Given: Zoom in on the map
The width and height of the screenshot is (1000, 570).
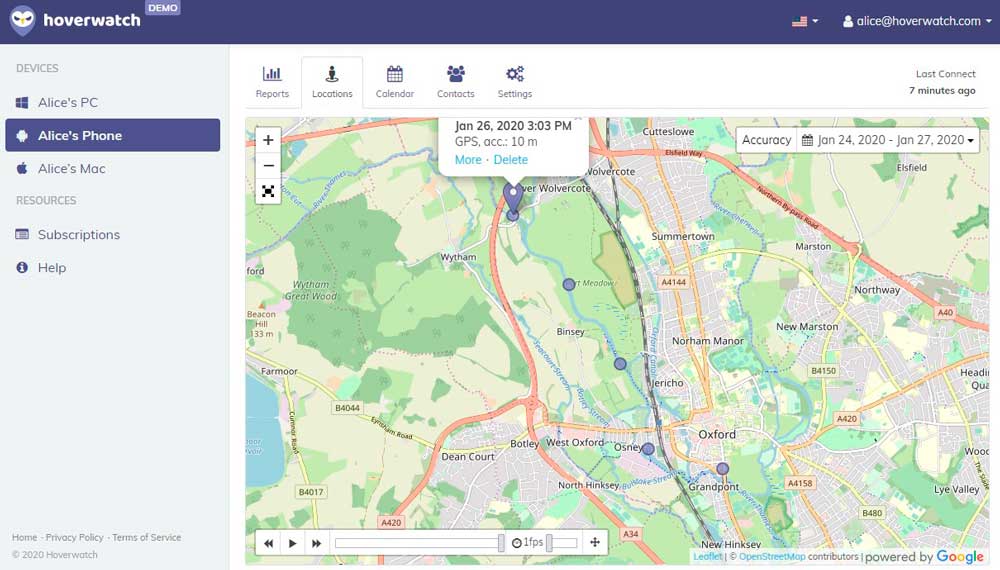Looking at the screenshot, I should tap(268, 140).
